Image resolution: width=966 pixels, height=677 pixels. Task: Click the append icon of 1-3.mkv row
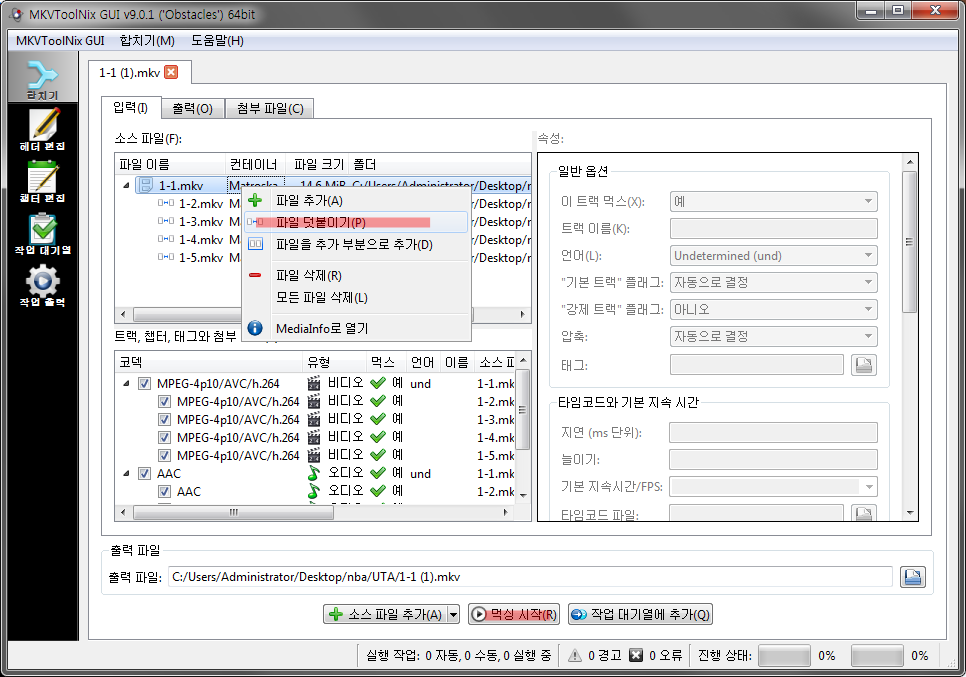[166, 221]
